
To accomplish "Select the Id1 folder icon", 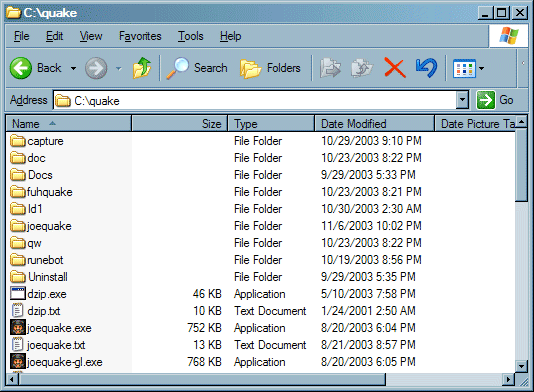I will point(18,209).
